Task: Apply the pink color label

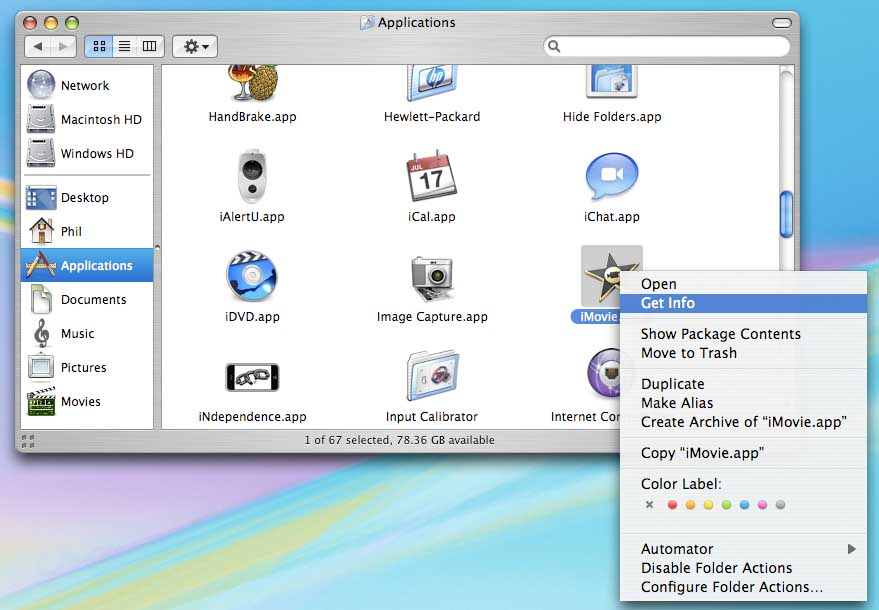Action: pos(762,505)
